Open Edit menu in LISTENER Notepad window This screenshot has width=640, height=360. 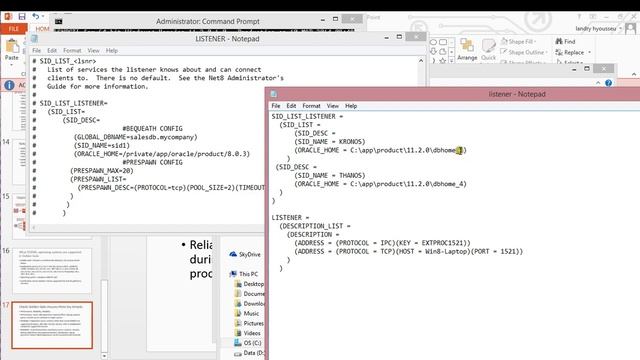pyautogui.click(x=52, y=51)
